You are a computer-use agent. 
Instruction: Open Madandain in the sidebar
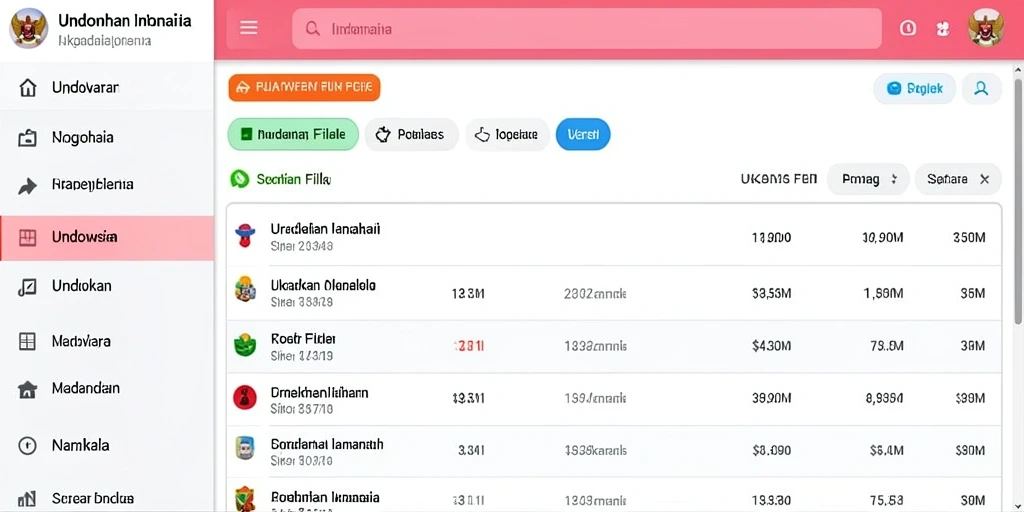106,389
